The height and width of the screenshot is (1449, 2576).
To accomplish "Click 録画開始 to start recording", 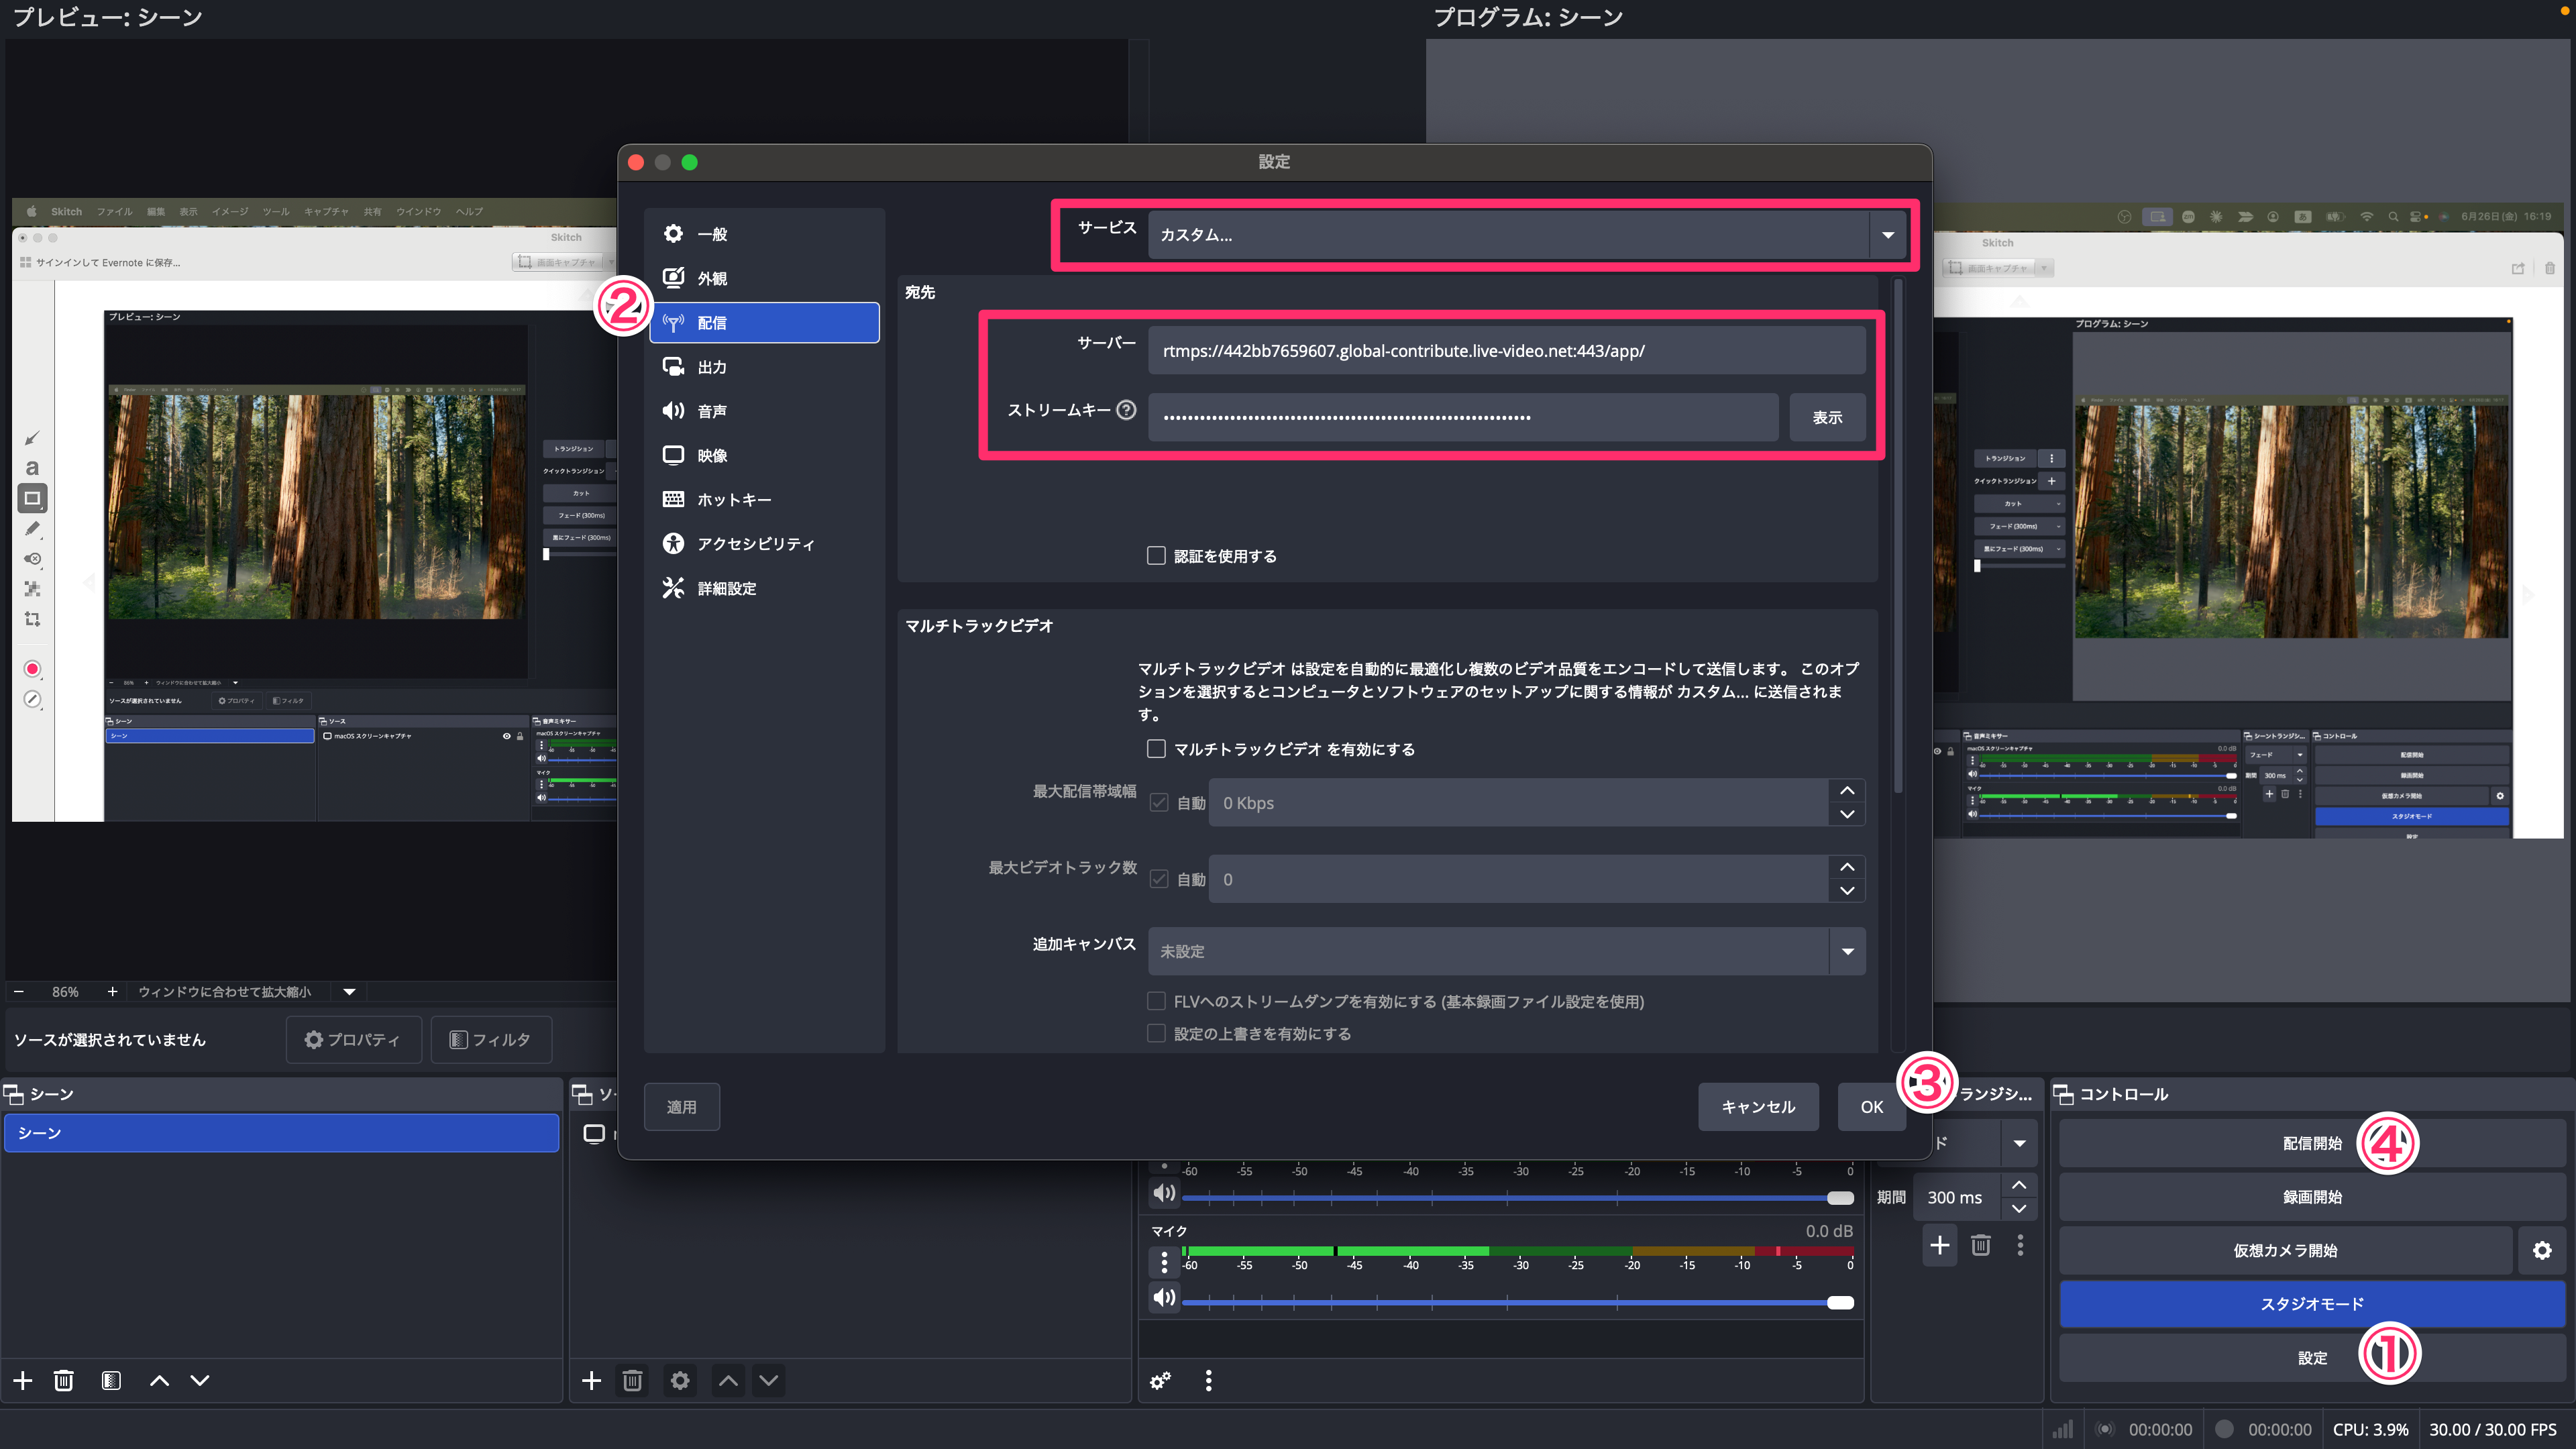I will 2312,1196.
